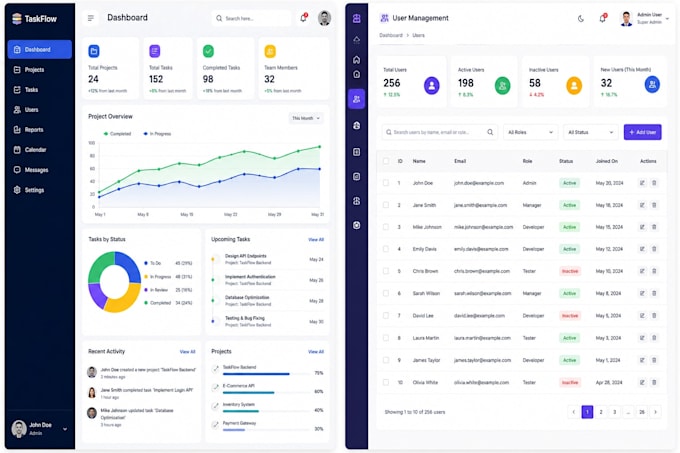
Task: Click the Total Users purple circle icon
Action: [x=432, y=85]
